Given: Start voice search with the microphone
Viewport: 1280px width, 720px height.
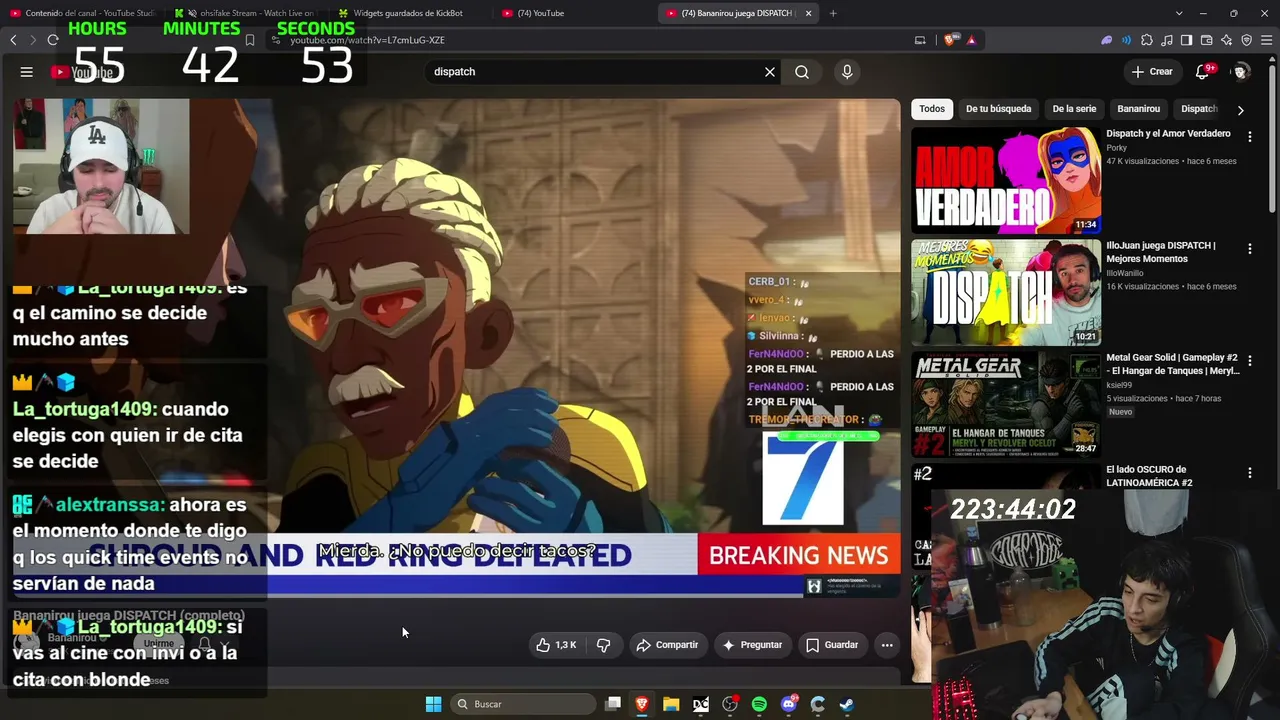Looking at the screenshot, I should [x=847, y=72].
